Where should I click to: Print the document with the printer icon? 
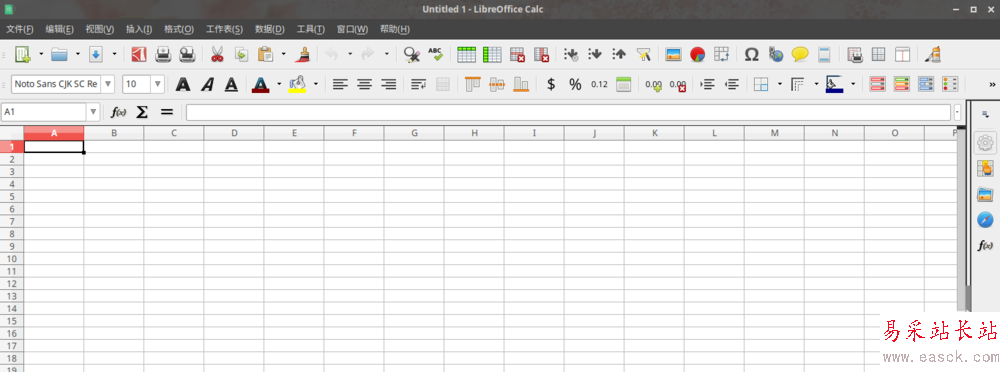tap(163, 55)
